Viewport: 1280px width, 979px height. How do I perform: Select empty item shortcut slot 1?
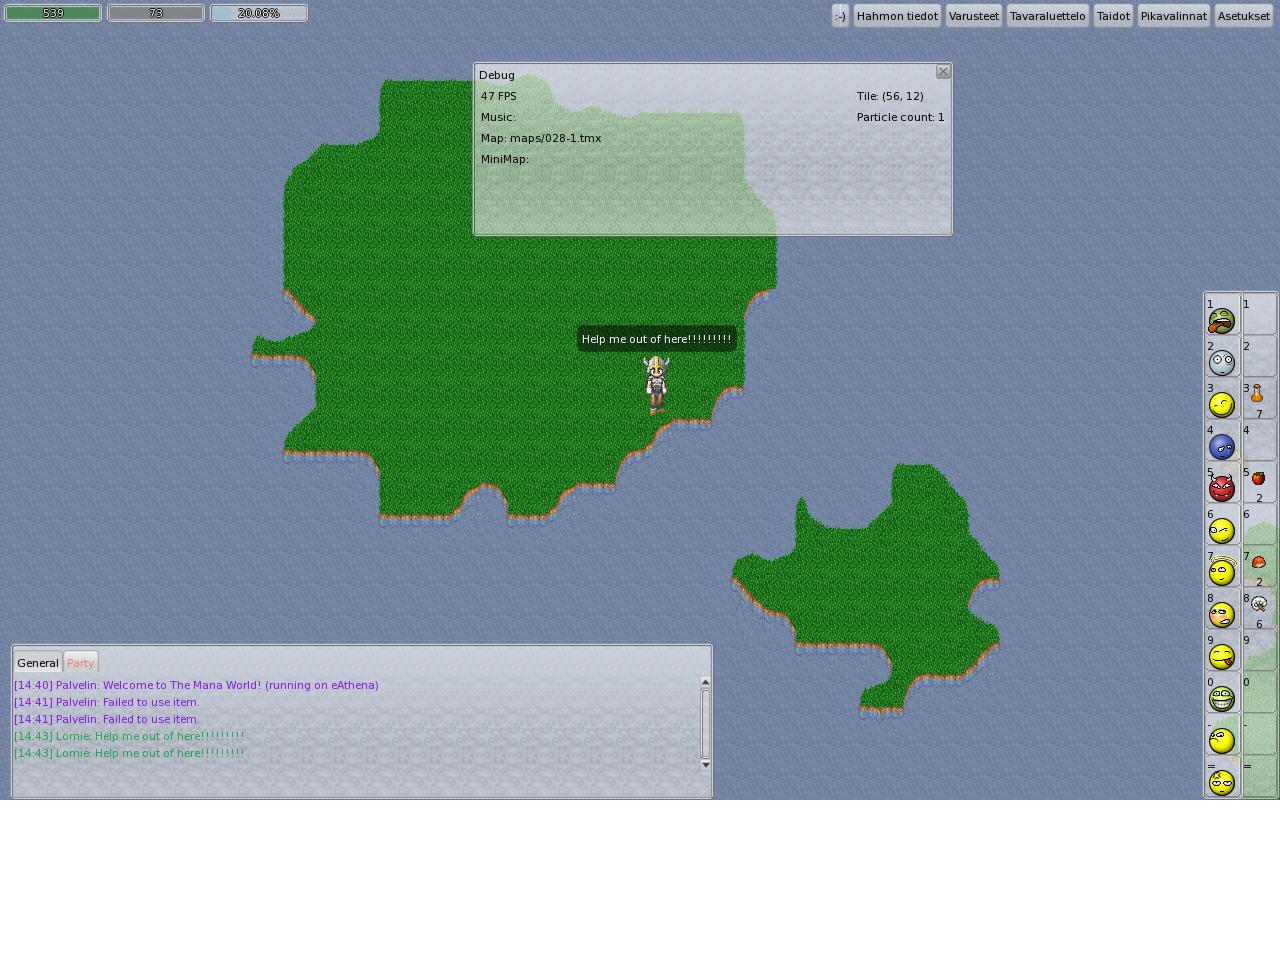click(x=1259, y=315)
